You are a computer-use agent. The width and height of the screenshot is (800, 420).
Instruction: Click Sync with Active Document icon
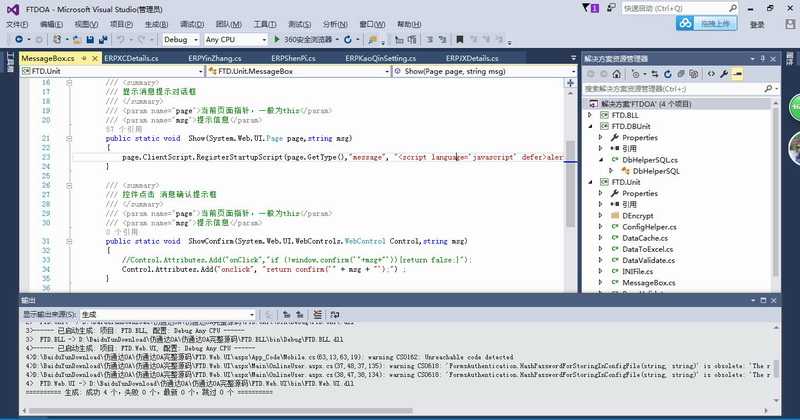655,74
